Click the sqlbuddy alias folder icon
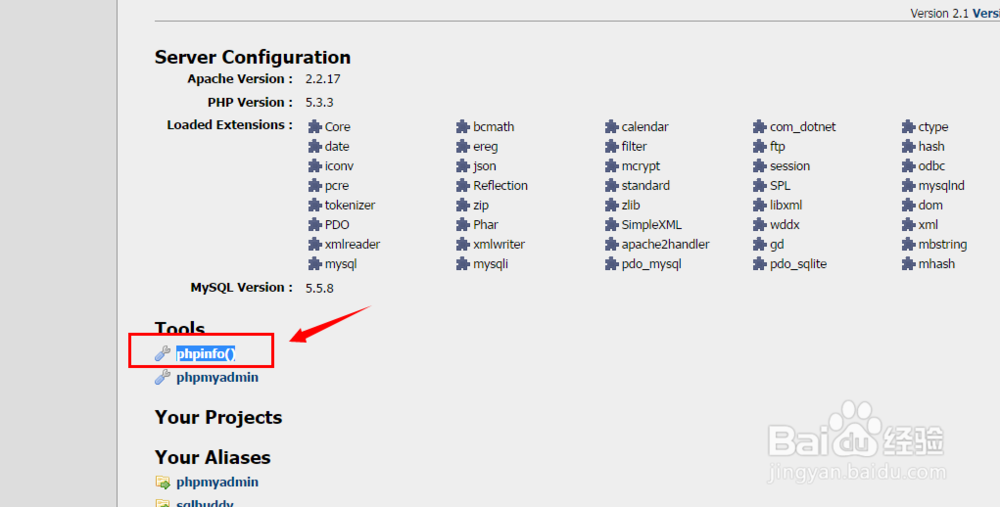This screenshot has width=1000, height=507. (162, 502)
